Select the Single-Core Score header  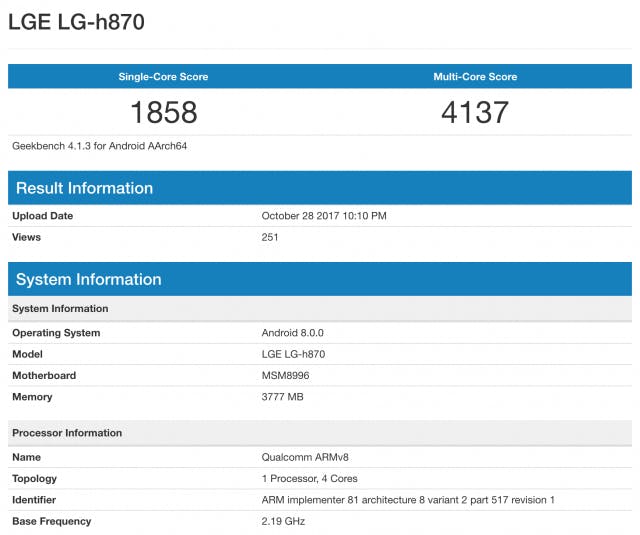tap(163, 77)
